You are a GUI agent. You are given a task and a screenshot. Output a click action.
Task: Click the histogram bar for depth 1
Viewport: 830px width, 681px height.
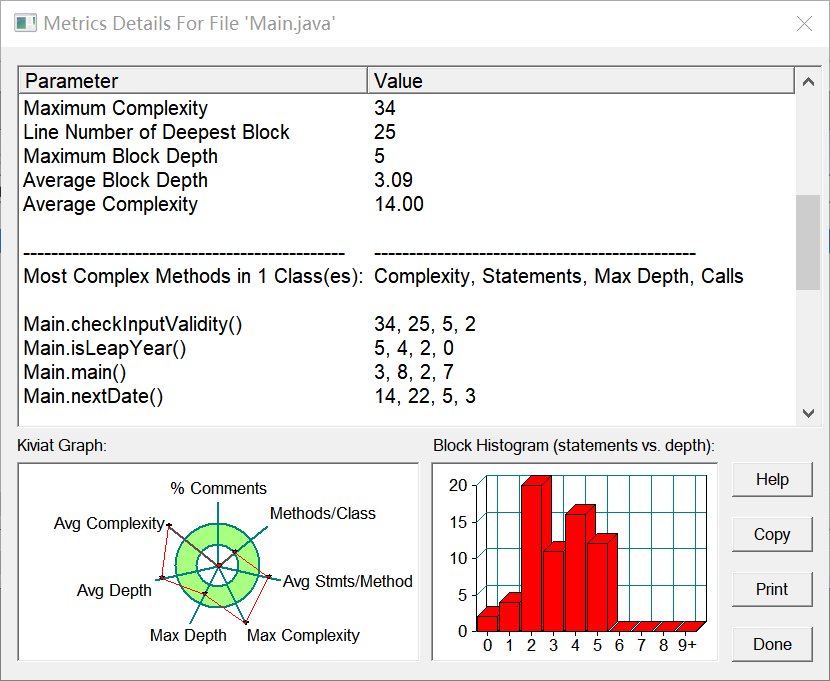point(510,616)
